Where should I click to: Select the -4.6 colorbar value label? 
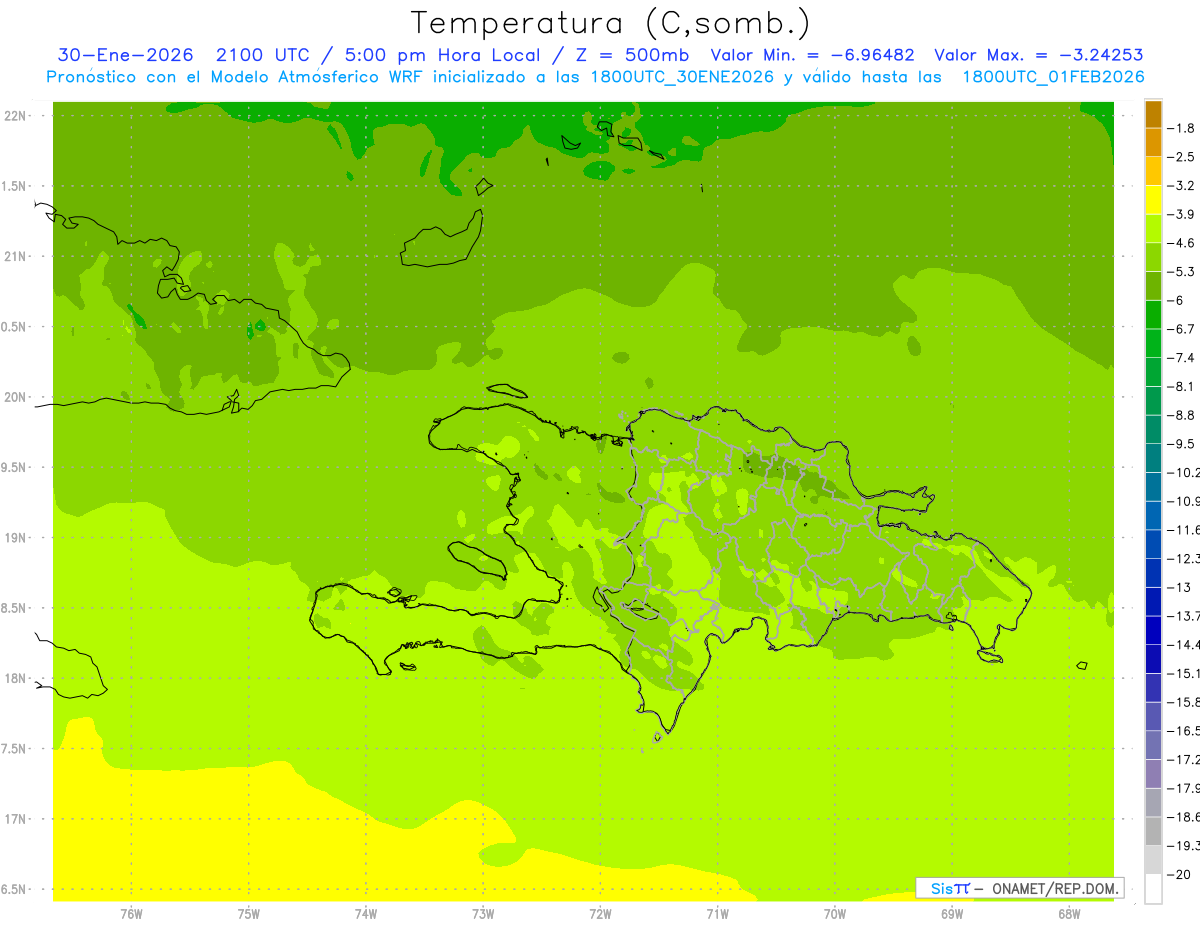pos(1181,243)
